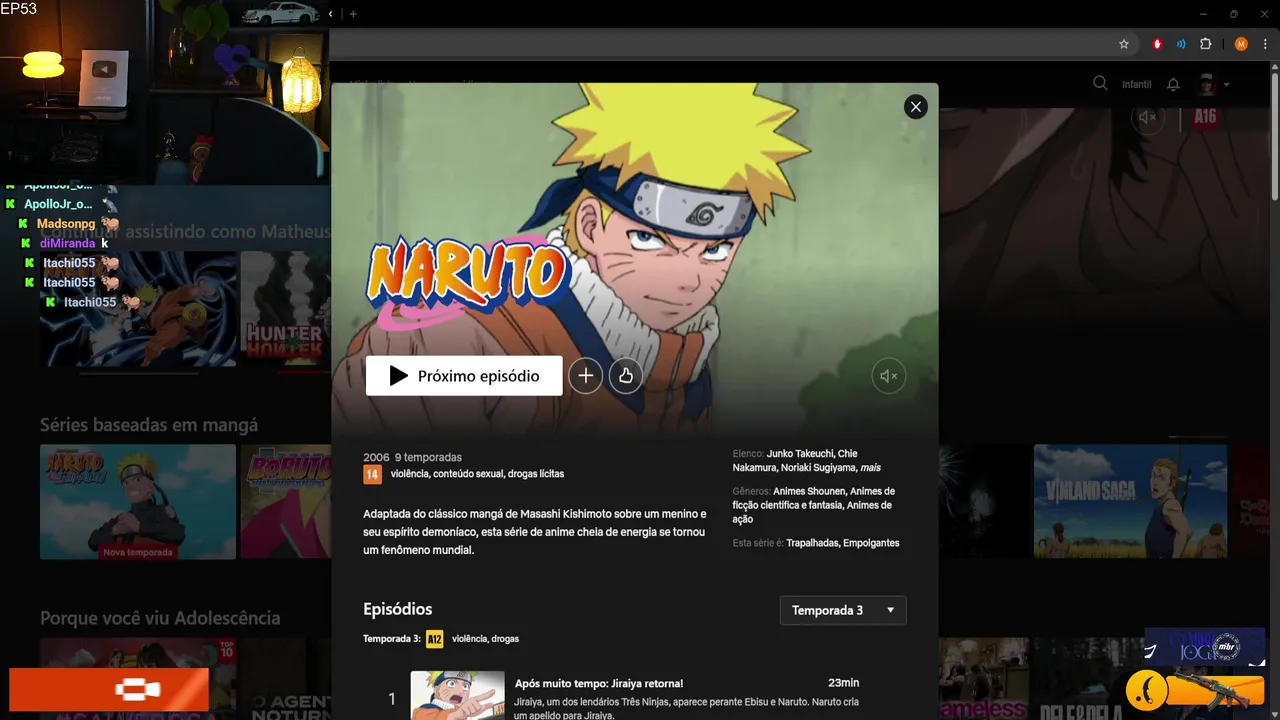Select the Empolgantes tag

871,543
